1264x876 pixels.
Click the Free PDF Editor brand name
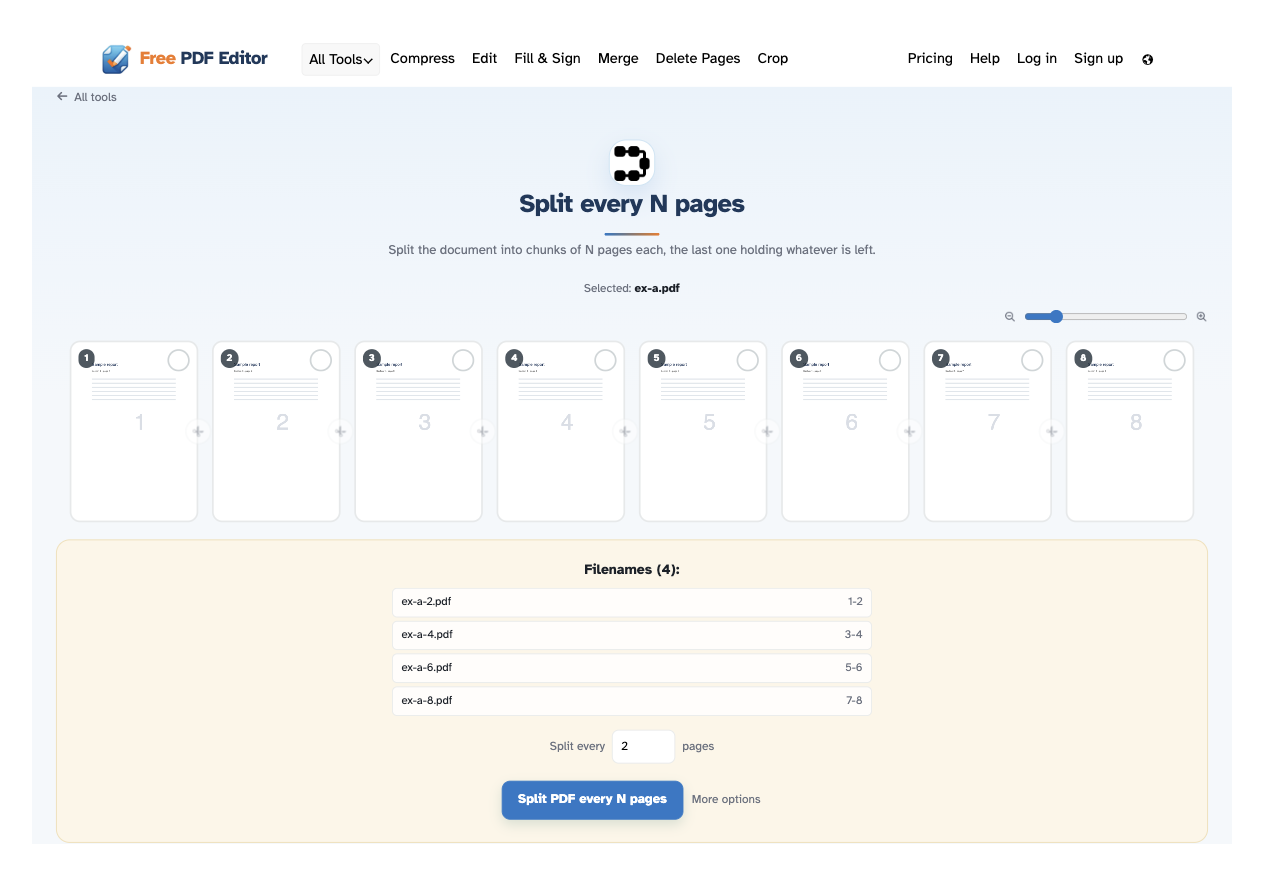coord(204,58)
